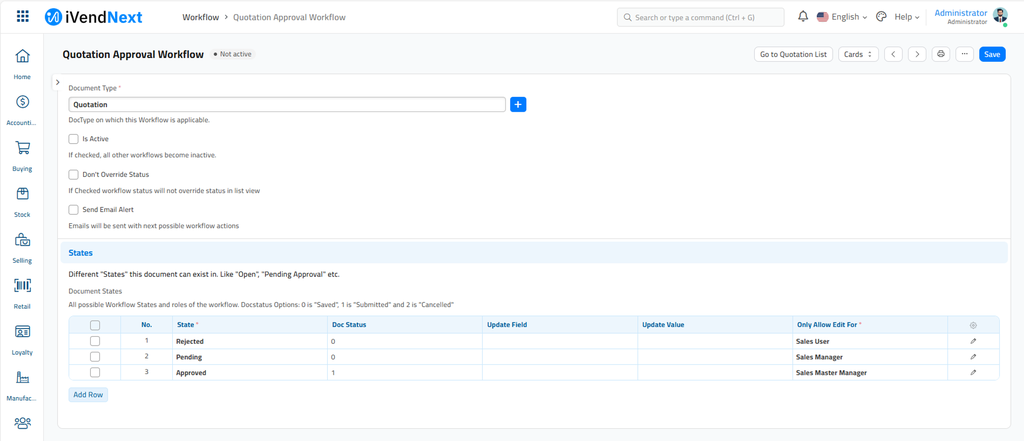Edit the Pending row with pencil icon
1024x441 pixels.
tap(973, 357)
